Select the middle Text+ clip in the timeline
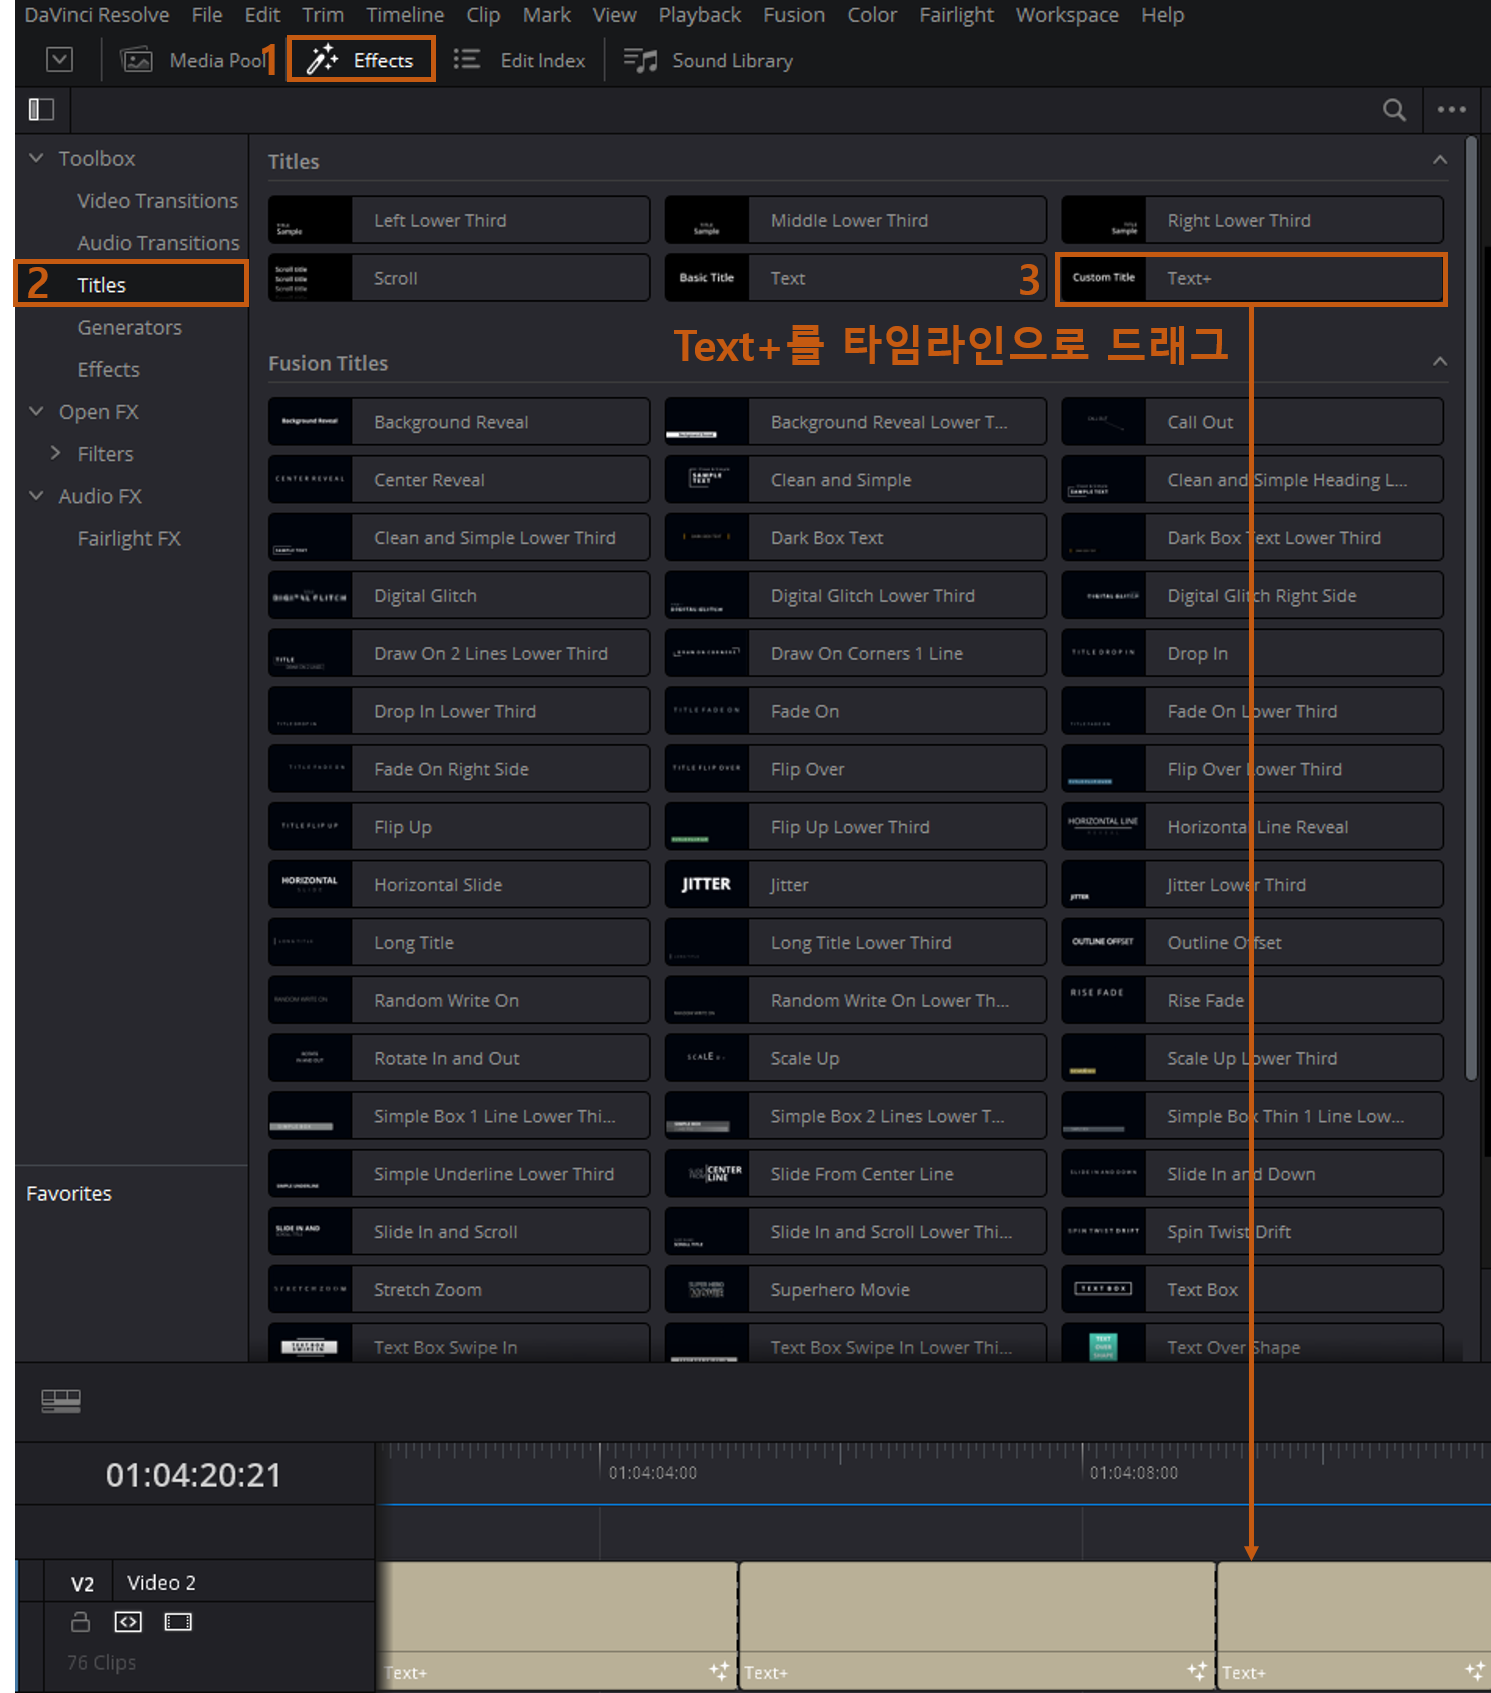This screenshot has width=1491, height=1693. [977, 1626]
